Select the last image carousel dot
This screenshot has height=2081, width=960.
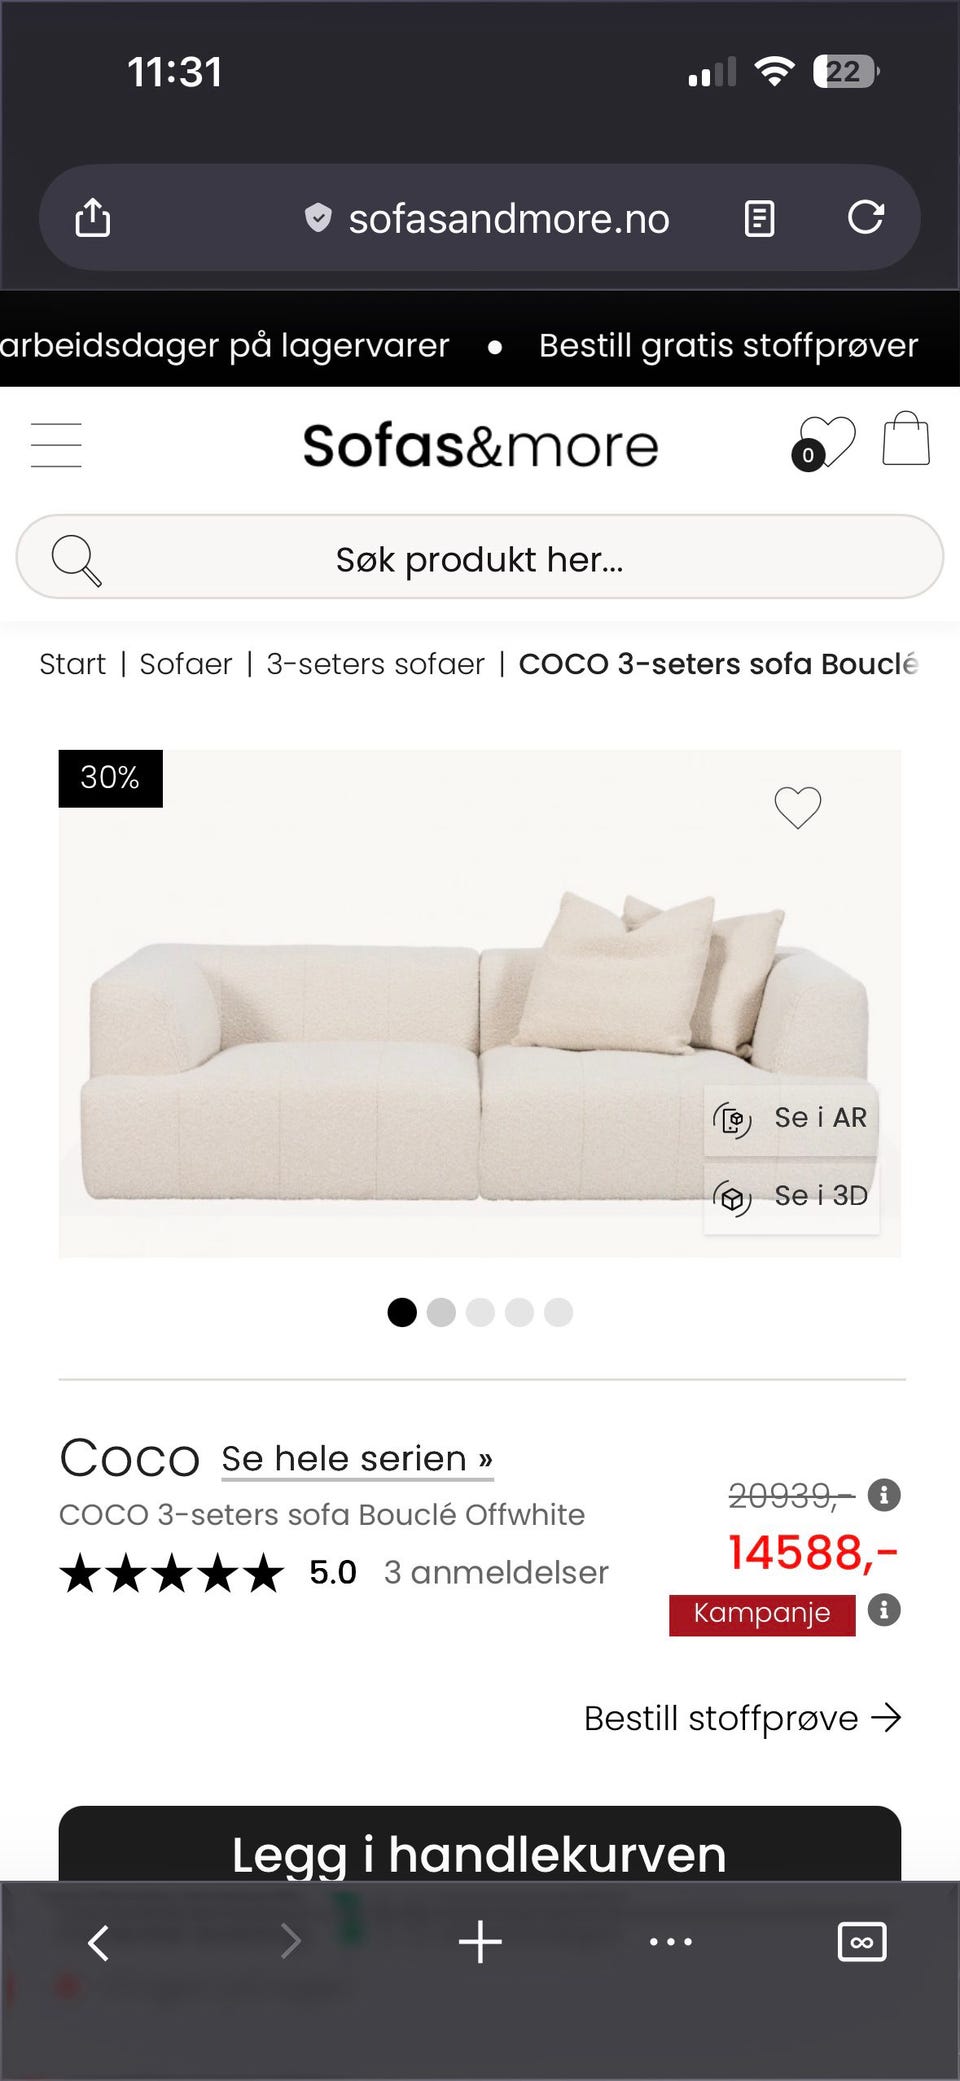558,1312
